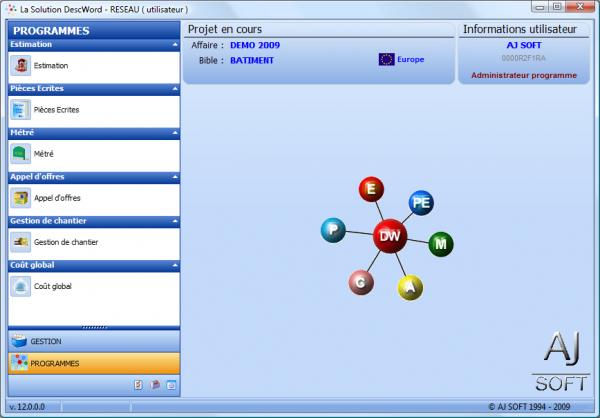This screenshot has width=600, height=418.
Task: Click the Informations utilisateur heading
Action: coord(520,29)
